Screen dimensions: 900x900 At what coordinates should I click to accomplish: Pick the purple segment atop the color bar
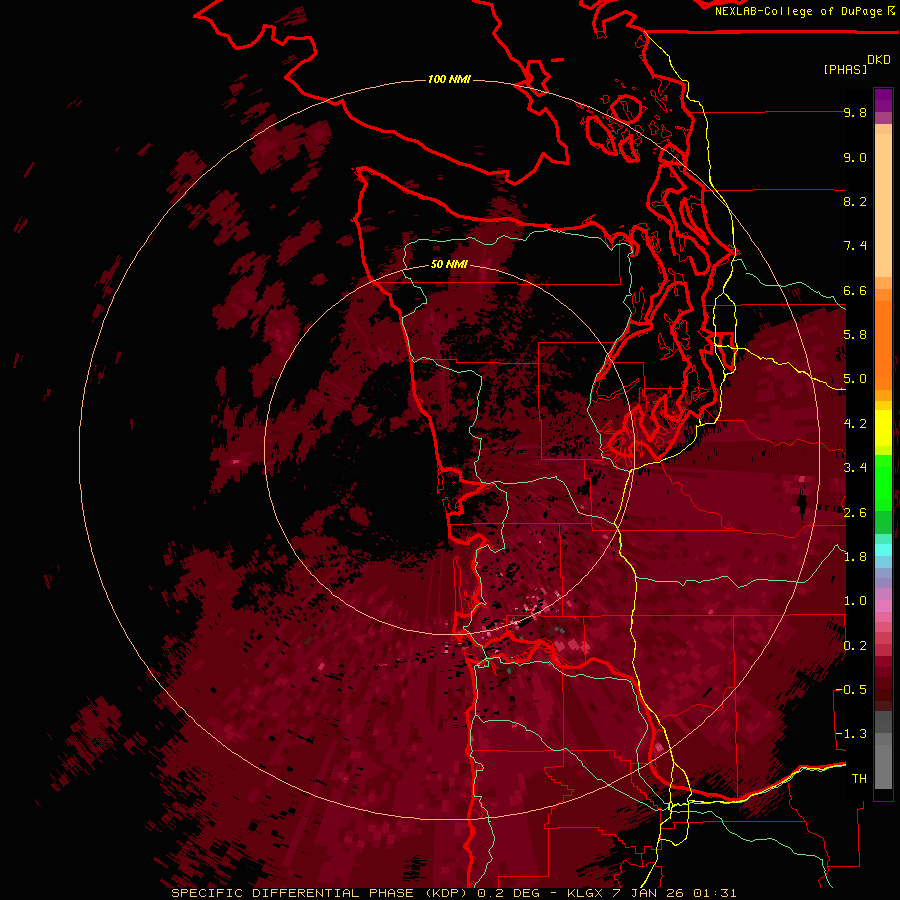point(883,101)
